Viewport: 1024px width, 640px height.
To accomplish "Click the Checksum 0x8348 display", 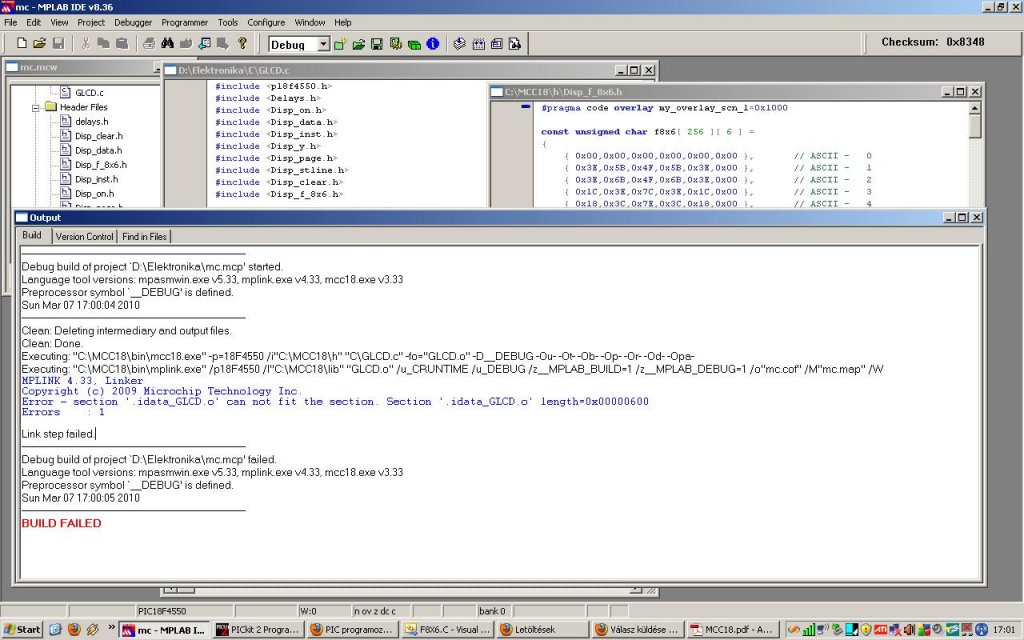I will click(x=933, y=42).
